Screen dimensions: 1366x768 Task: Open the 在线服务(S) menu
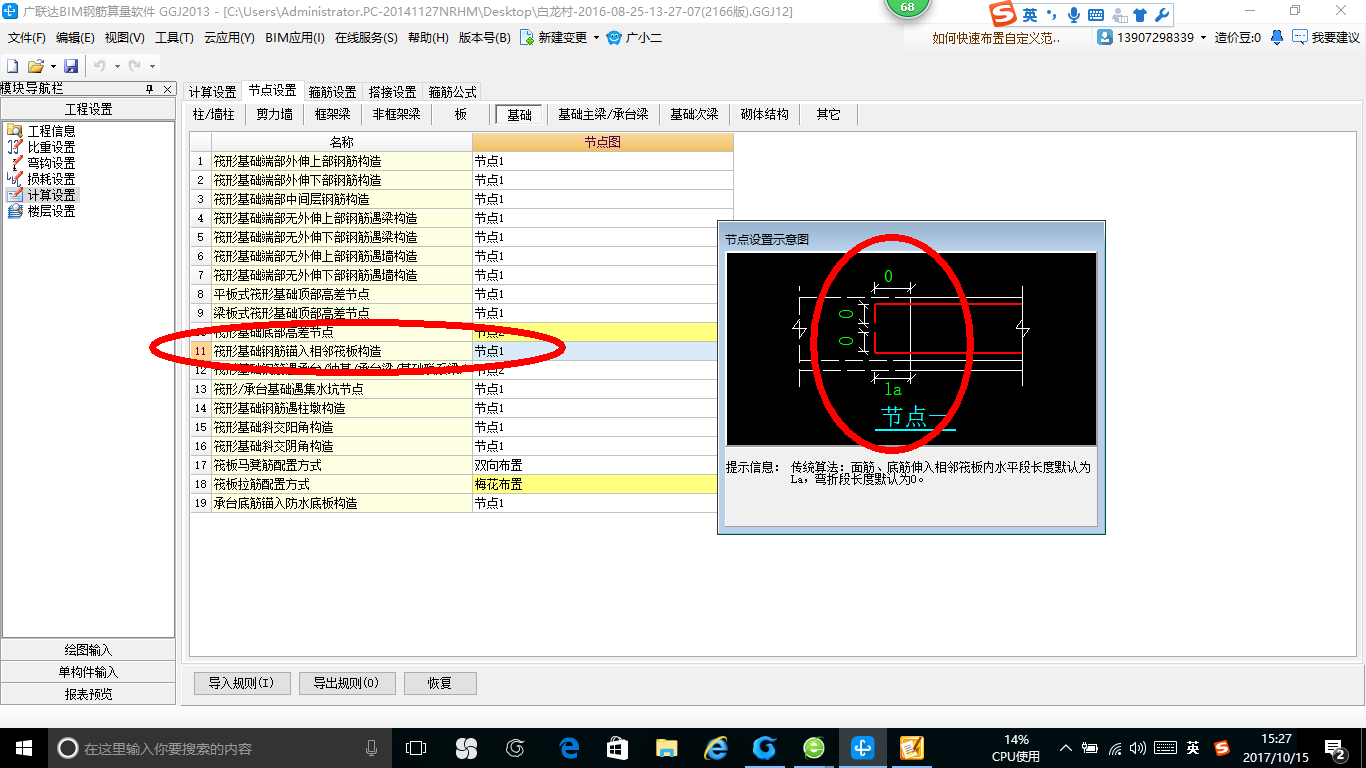point(365,38)
